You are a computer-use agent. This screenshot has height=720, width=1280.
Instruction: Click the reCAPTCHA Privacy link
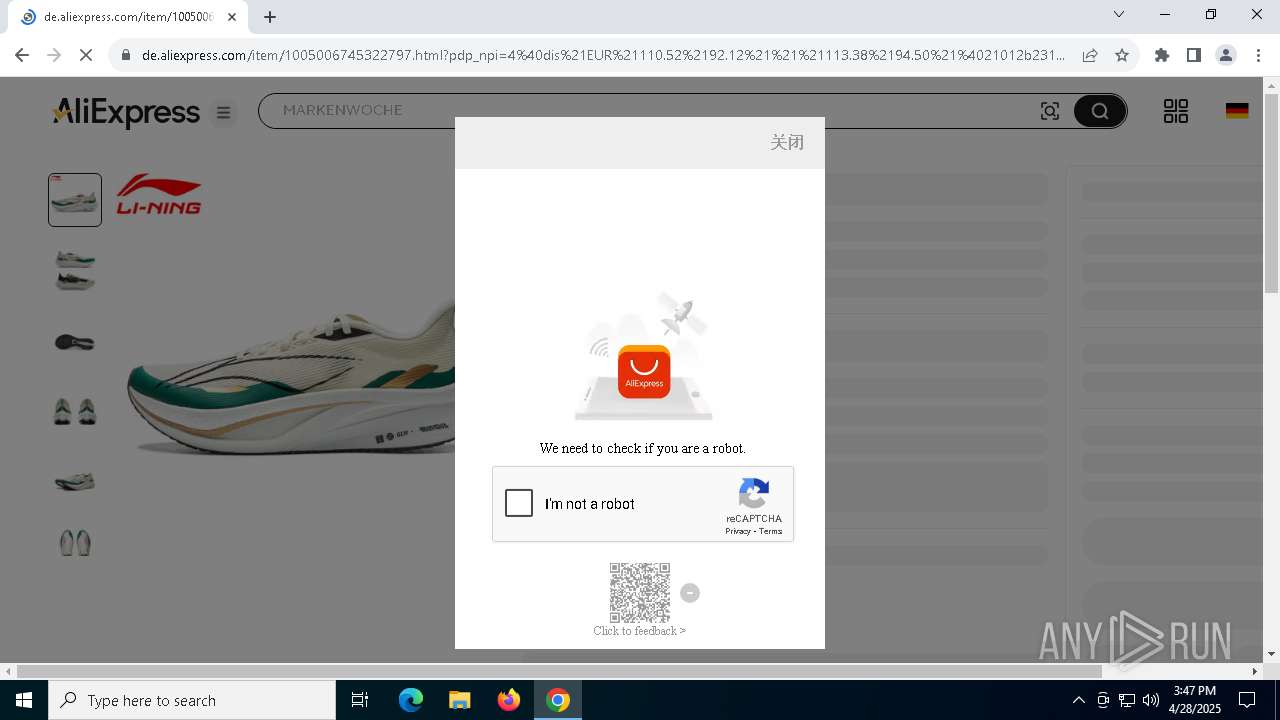click(738, 531)
